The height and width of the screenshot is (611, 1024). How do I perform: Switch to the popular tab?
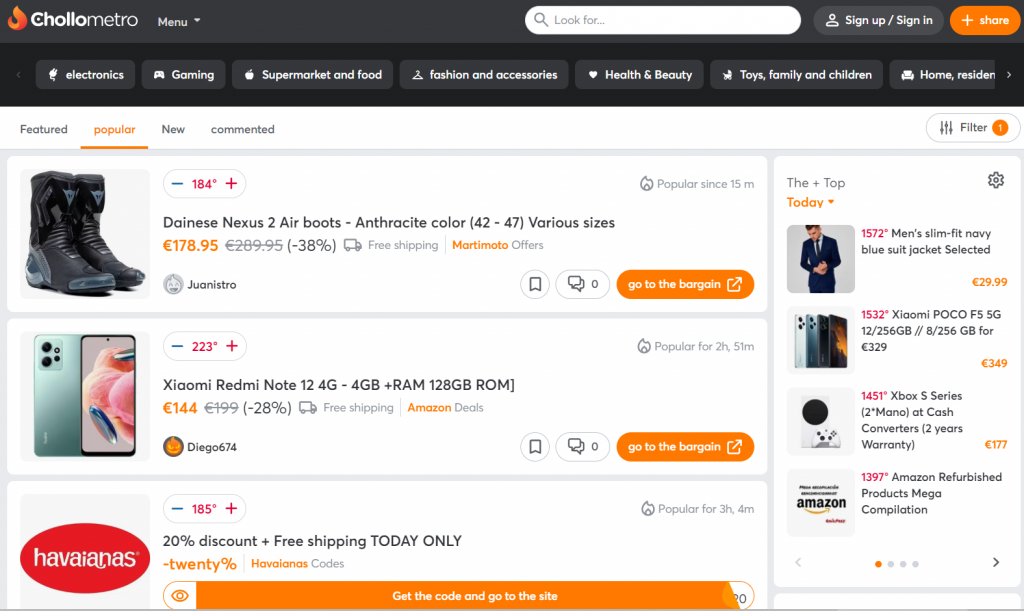click(114, 129)
